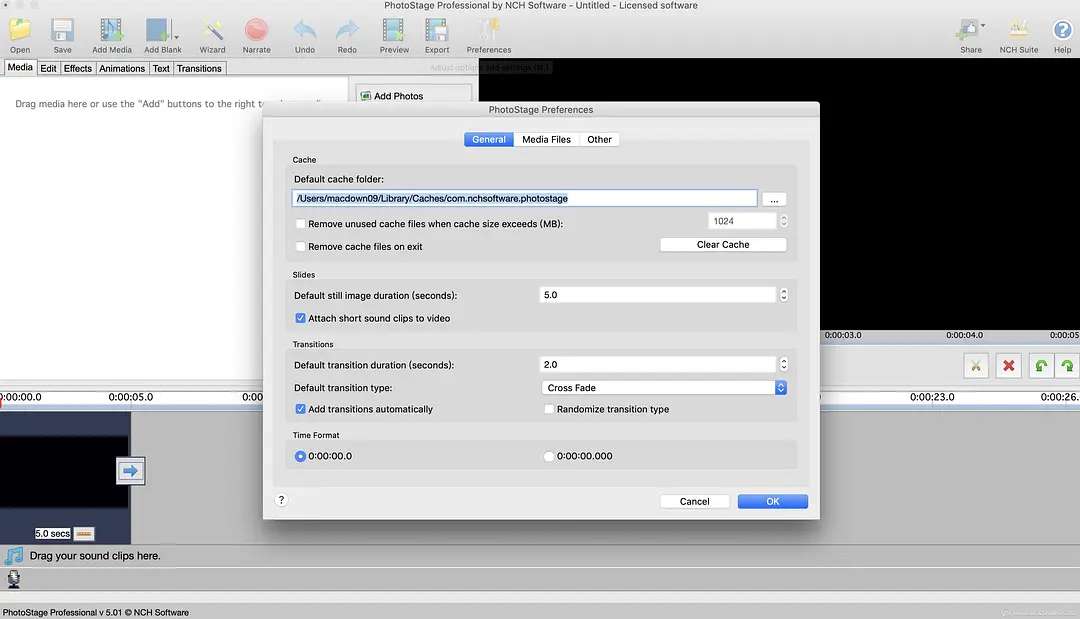The width and height of the screenshot is (1080, 619).
Task: Switch to the Media Files tab
Action: [546, 139]
